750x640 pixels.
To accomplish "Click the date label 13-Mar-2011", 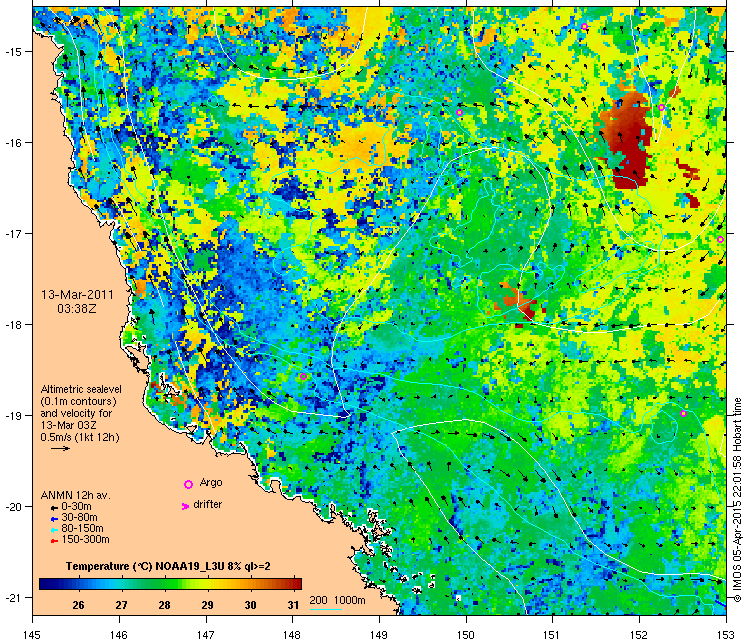I will (x=77, y=295).
